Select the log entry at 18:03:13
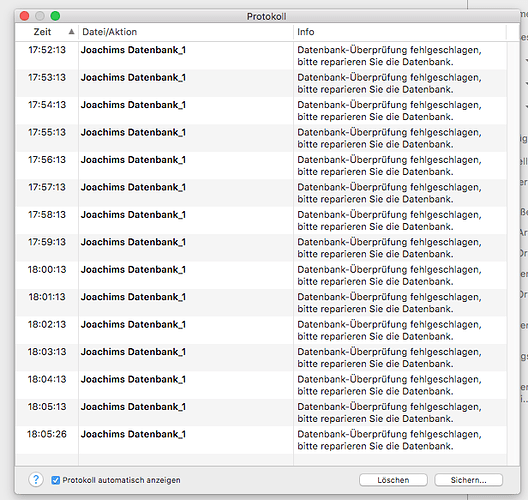528x500 pixels. [x=261, y=358]
